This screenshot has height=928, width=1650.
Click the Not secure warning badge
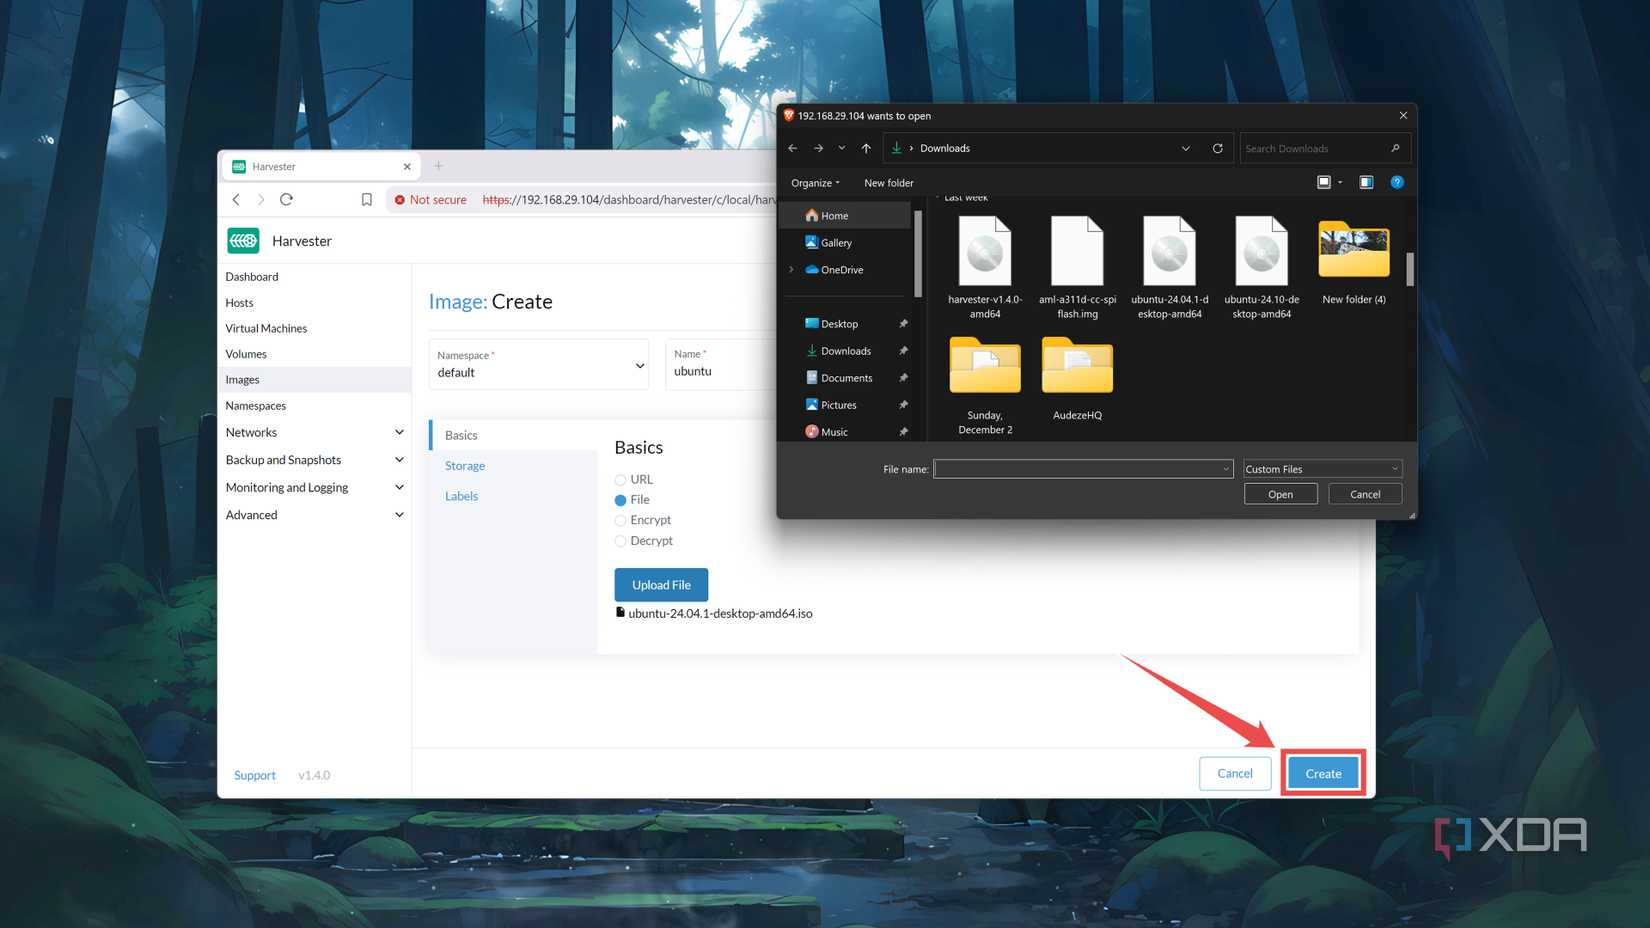point(430,200)
